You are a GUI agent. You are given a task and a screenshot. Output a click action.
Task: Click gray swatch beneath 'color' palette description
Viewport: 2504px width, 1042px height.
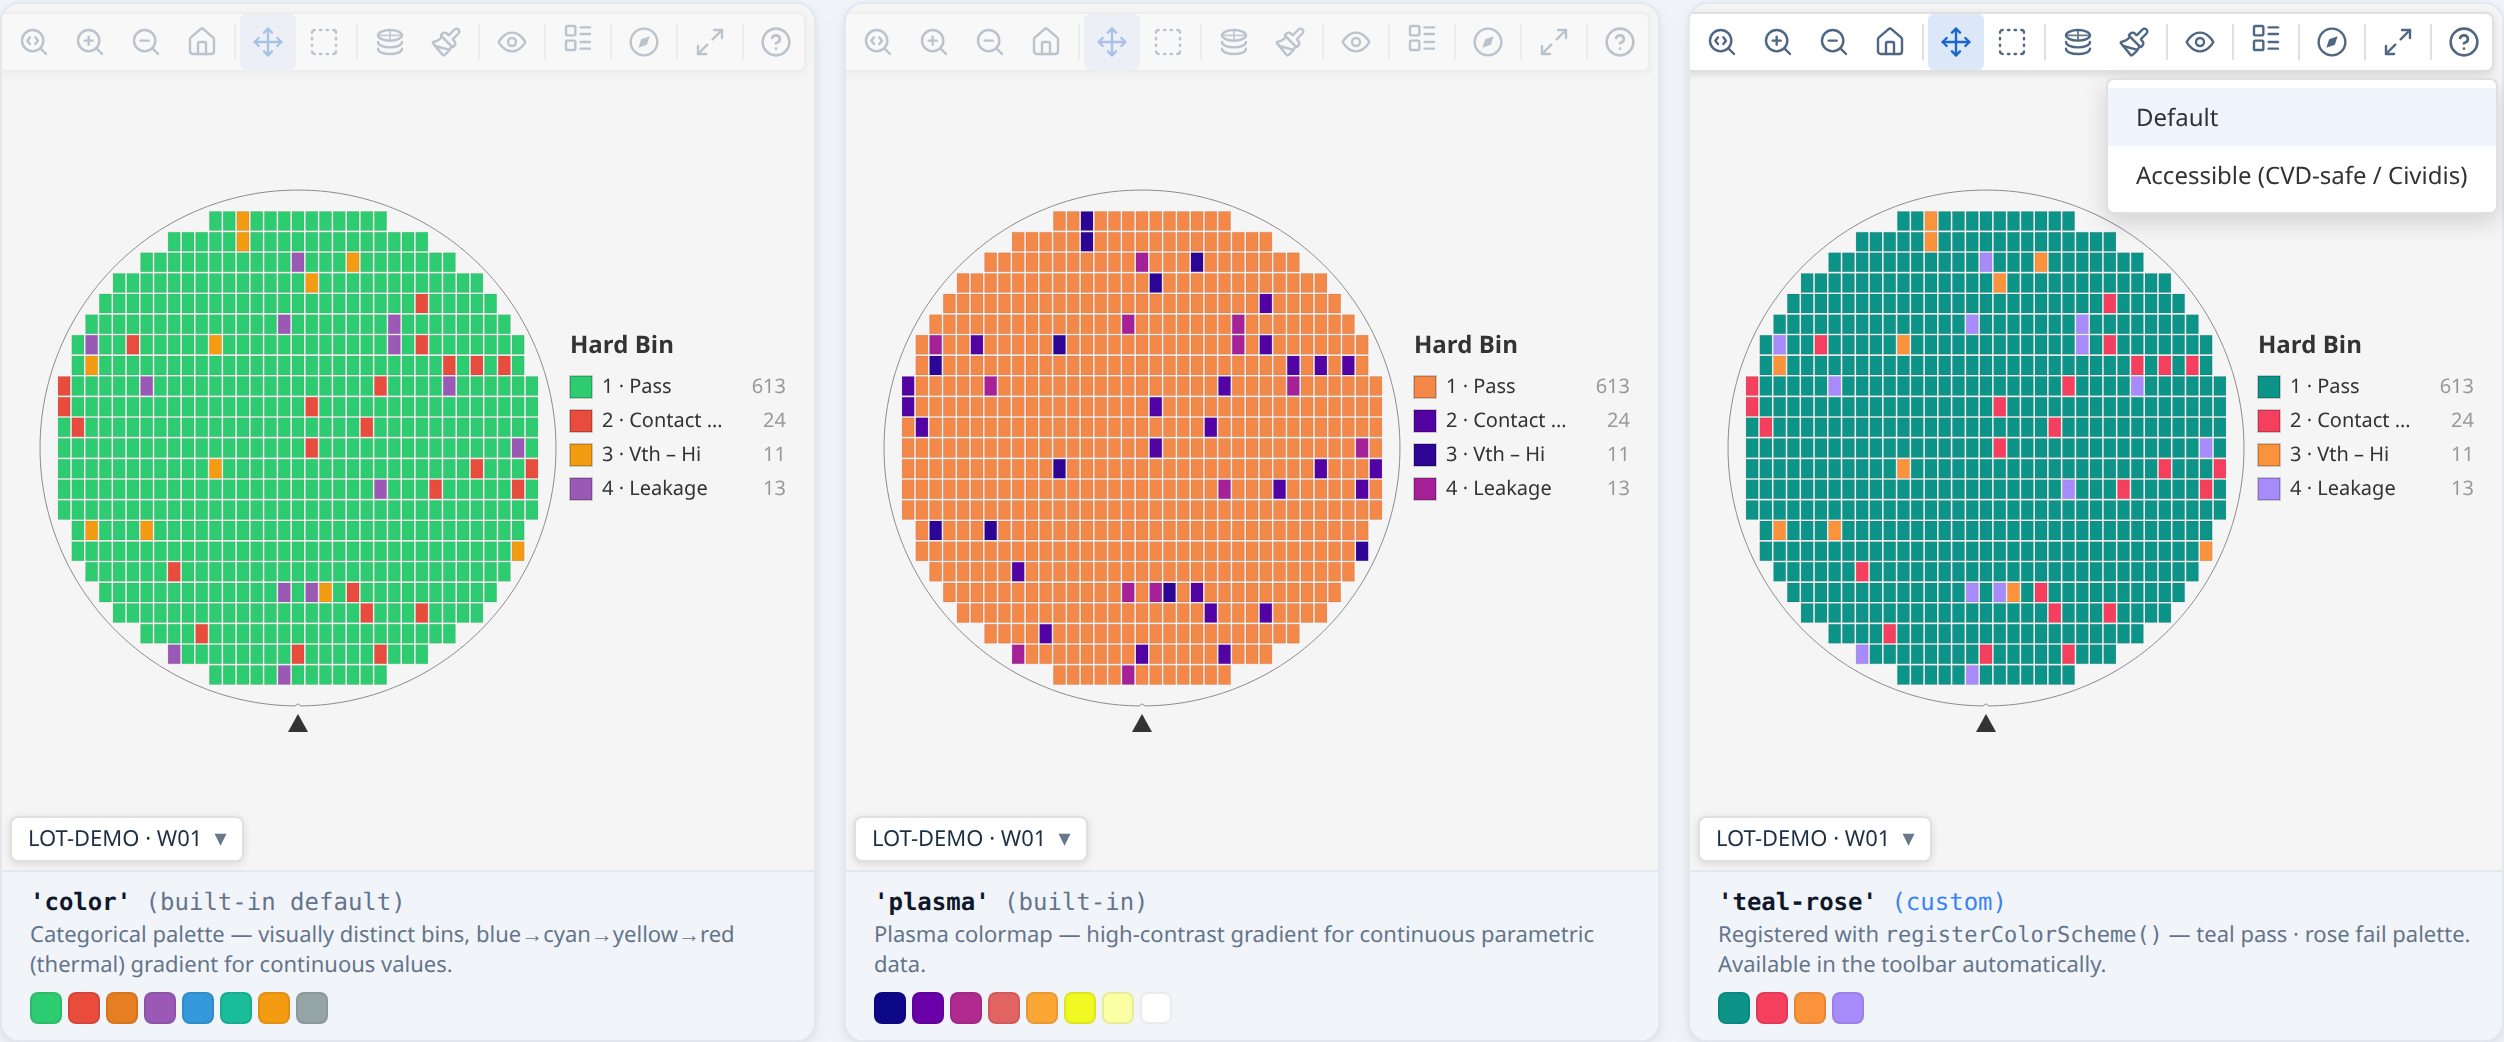click(312, 1008)
